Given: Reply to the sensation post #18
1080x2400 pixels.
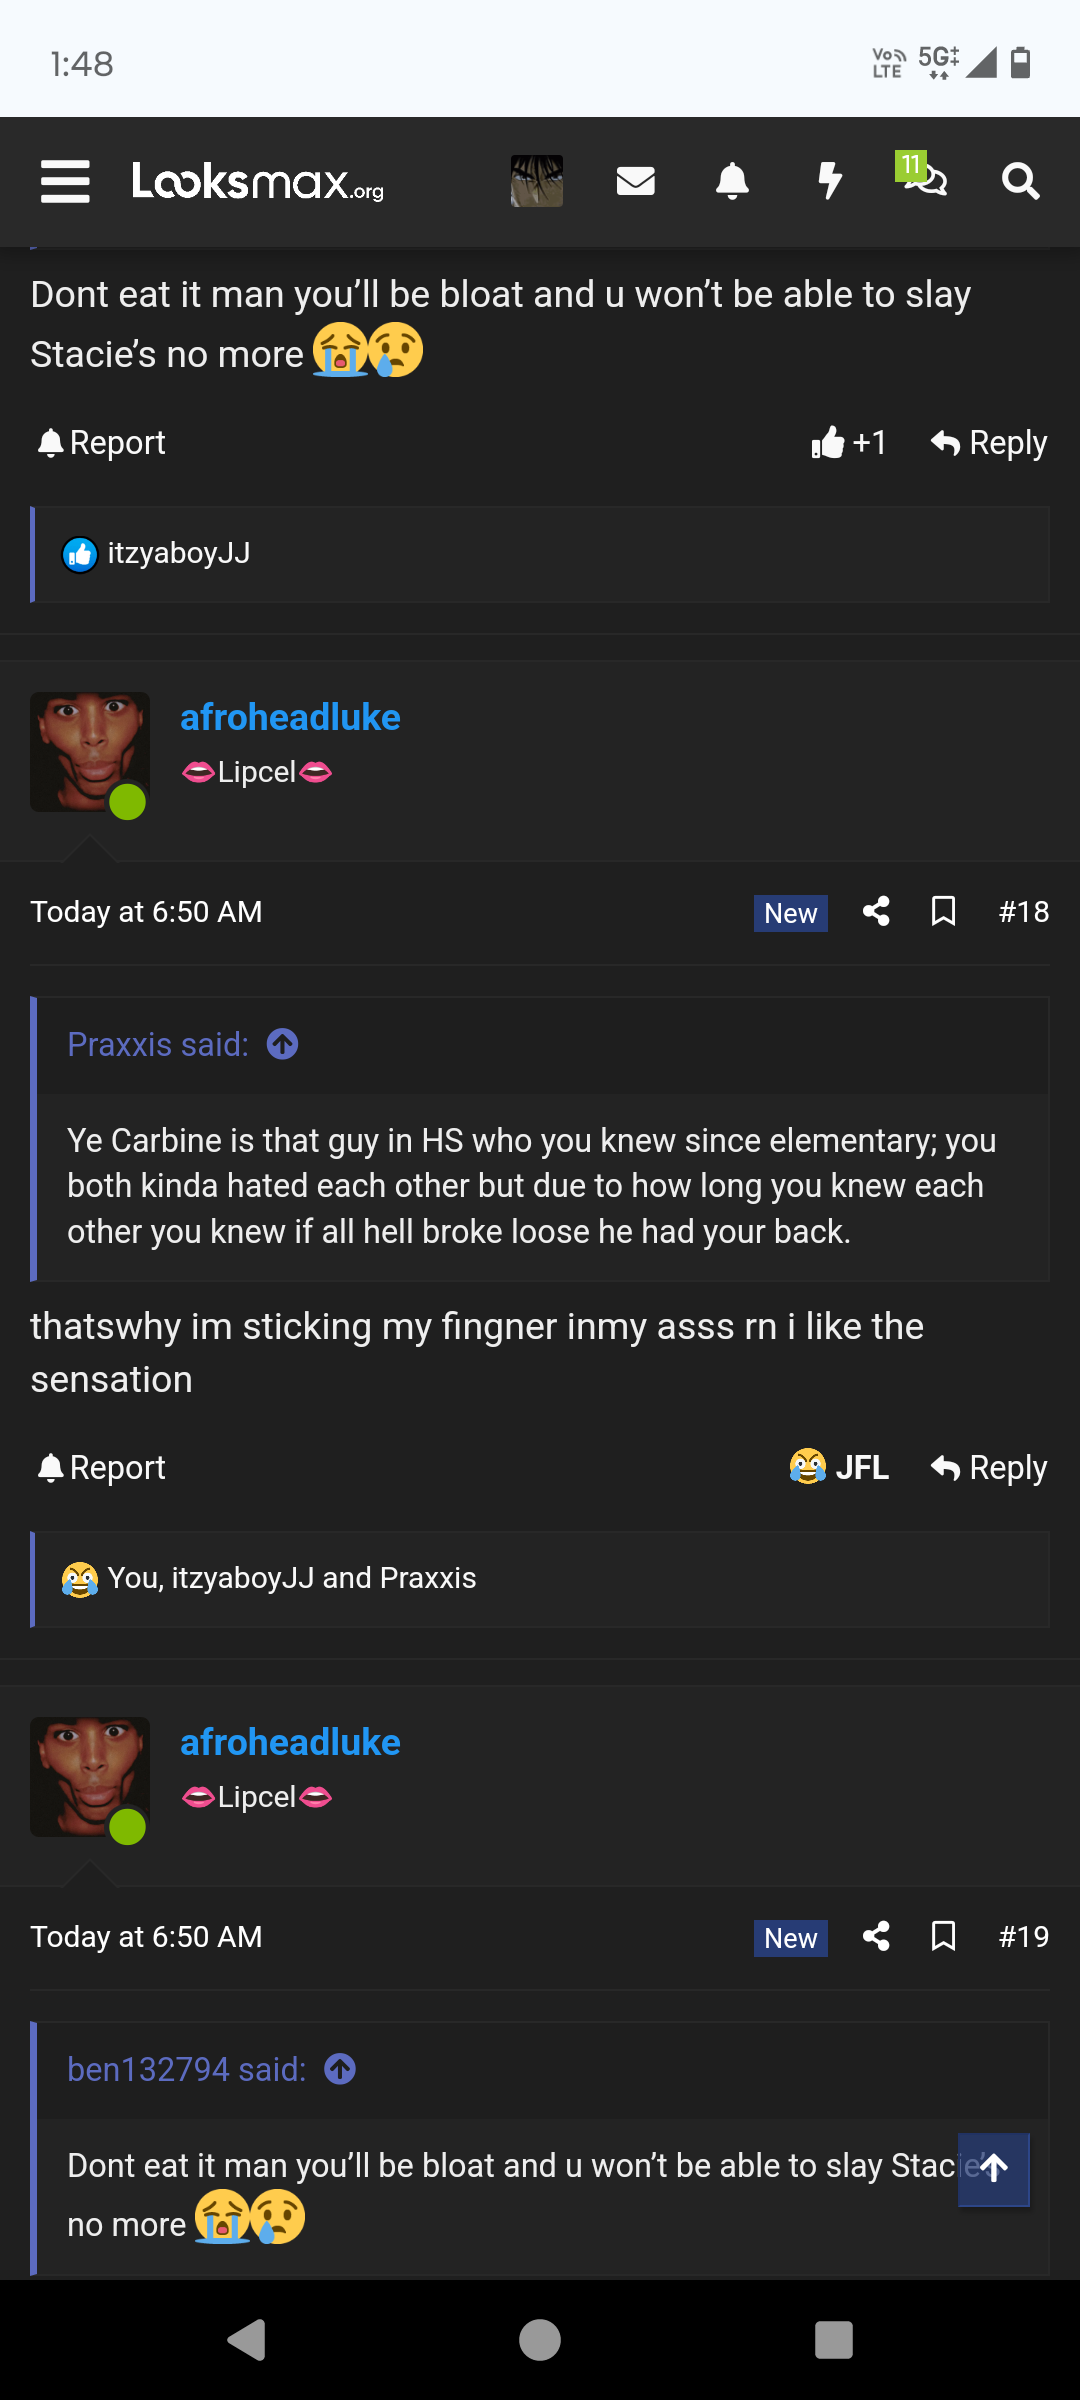Looking at the screenshot, I should click(988, 1467).
